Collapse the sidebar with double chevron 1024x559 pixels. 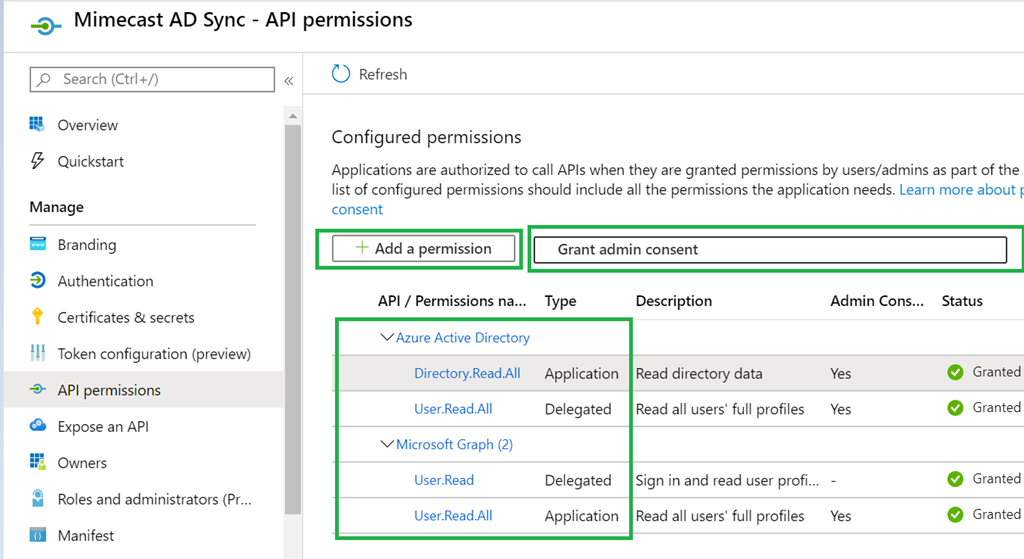[x=289, y=81]
